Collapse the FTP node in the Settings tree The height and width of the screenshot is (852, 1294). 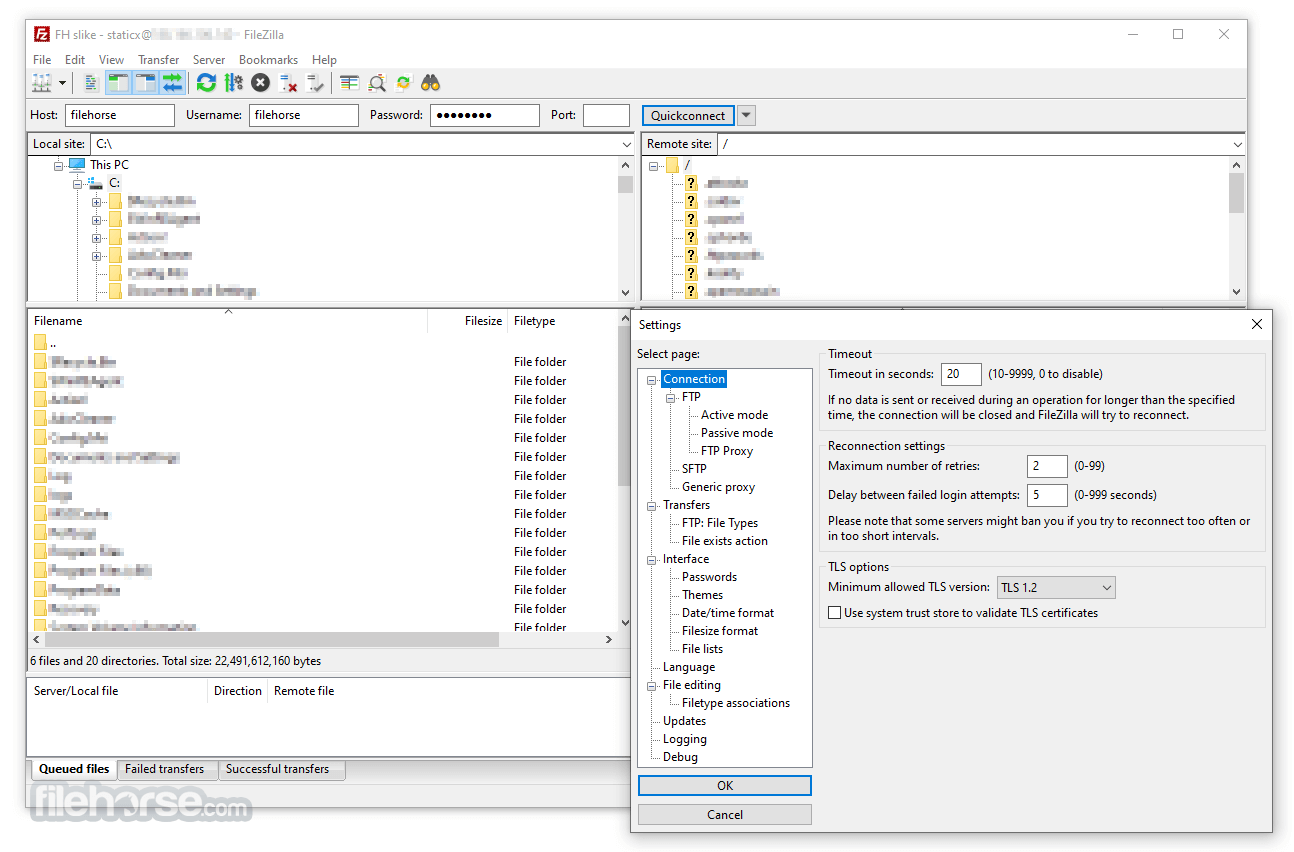pos(672,398)
